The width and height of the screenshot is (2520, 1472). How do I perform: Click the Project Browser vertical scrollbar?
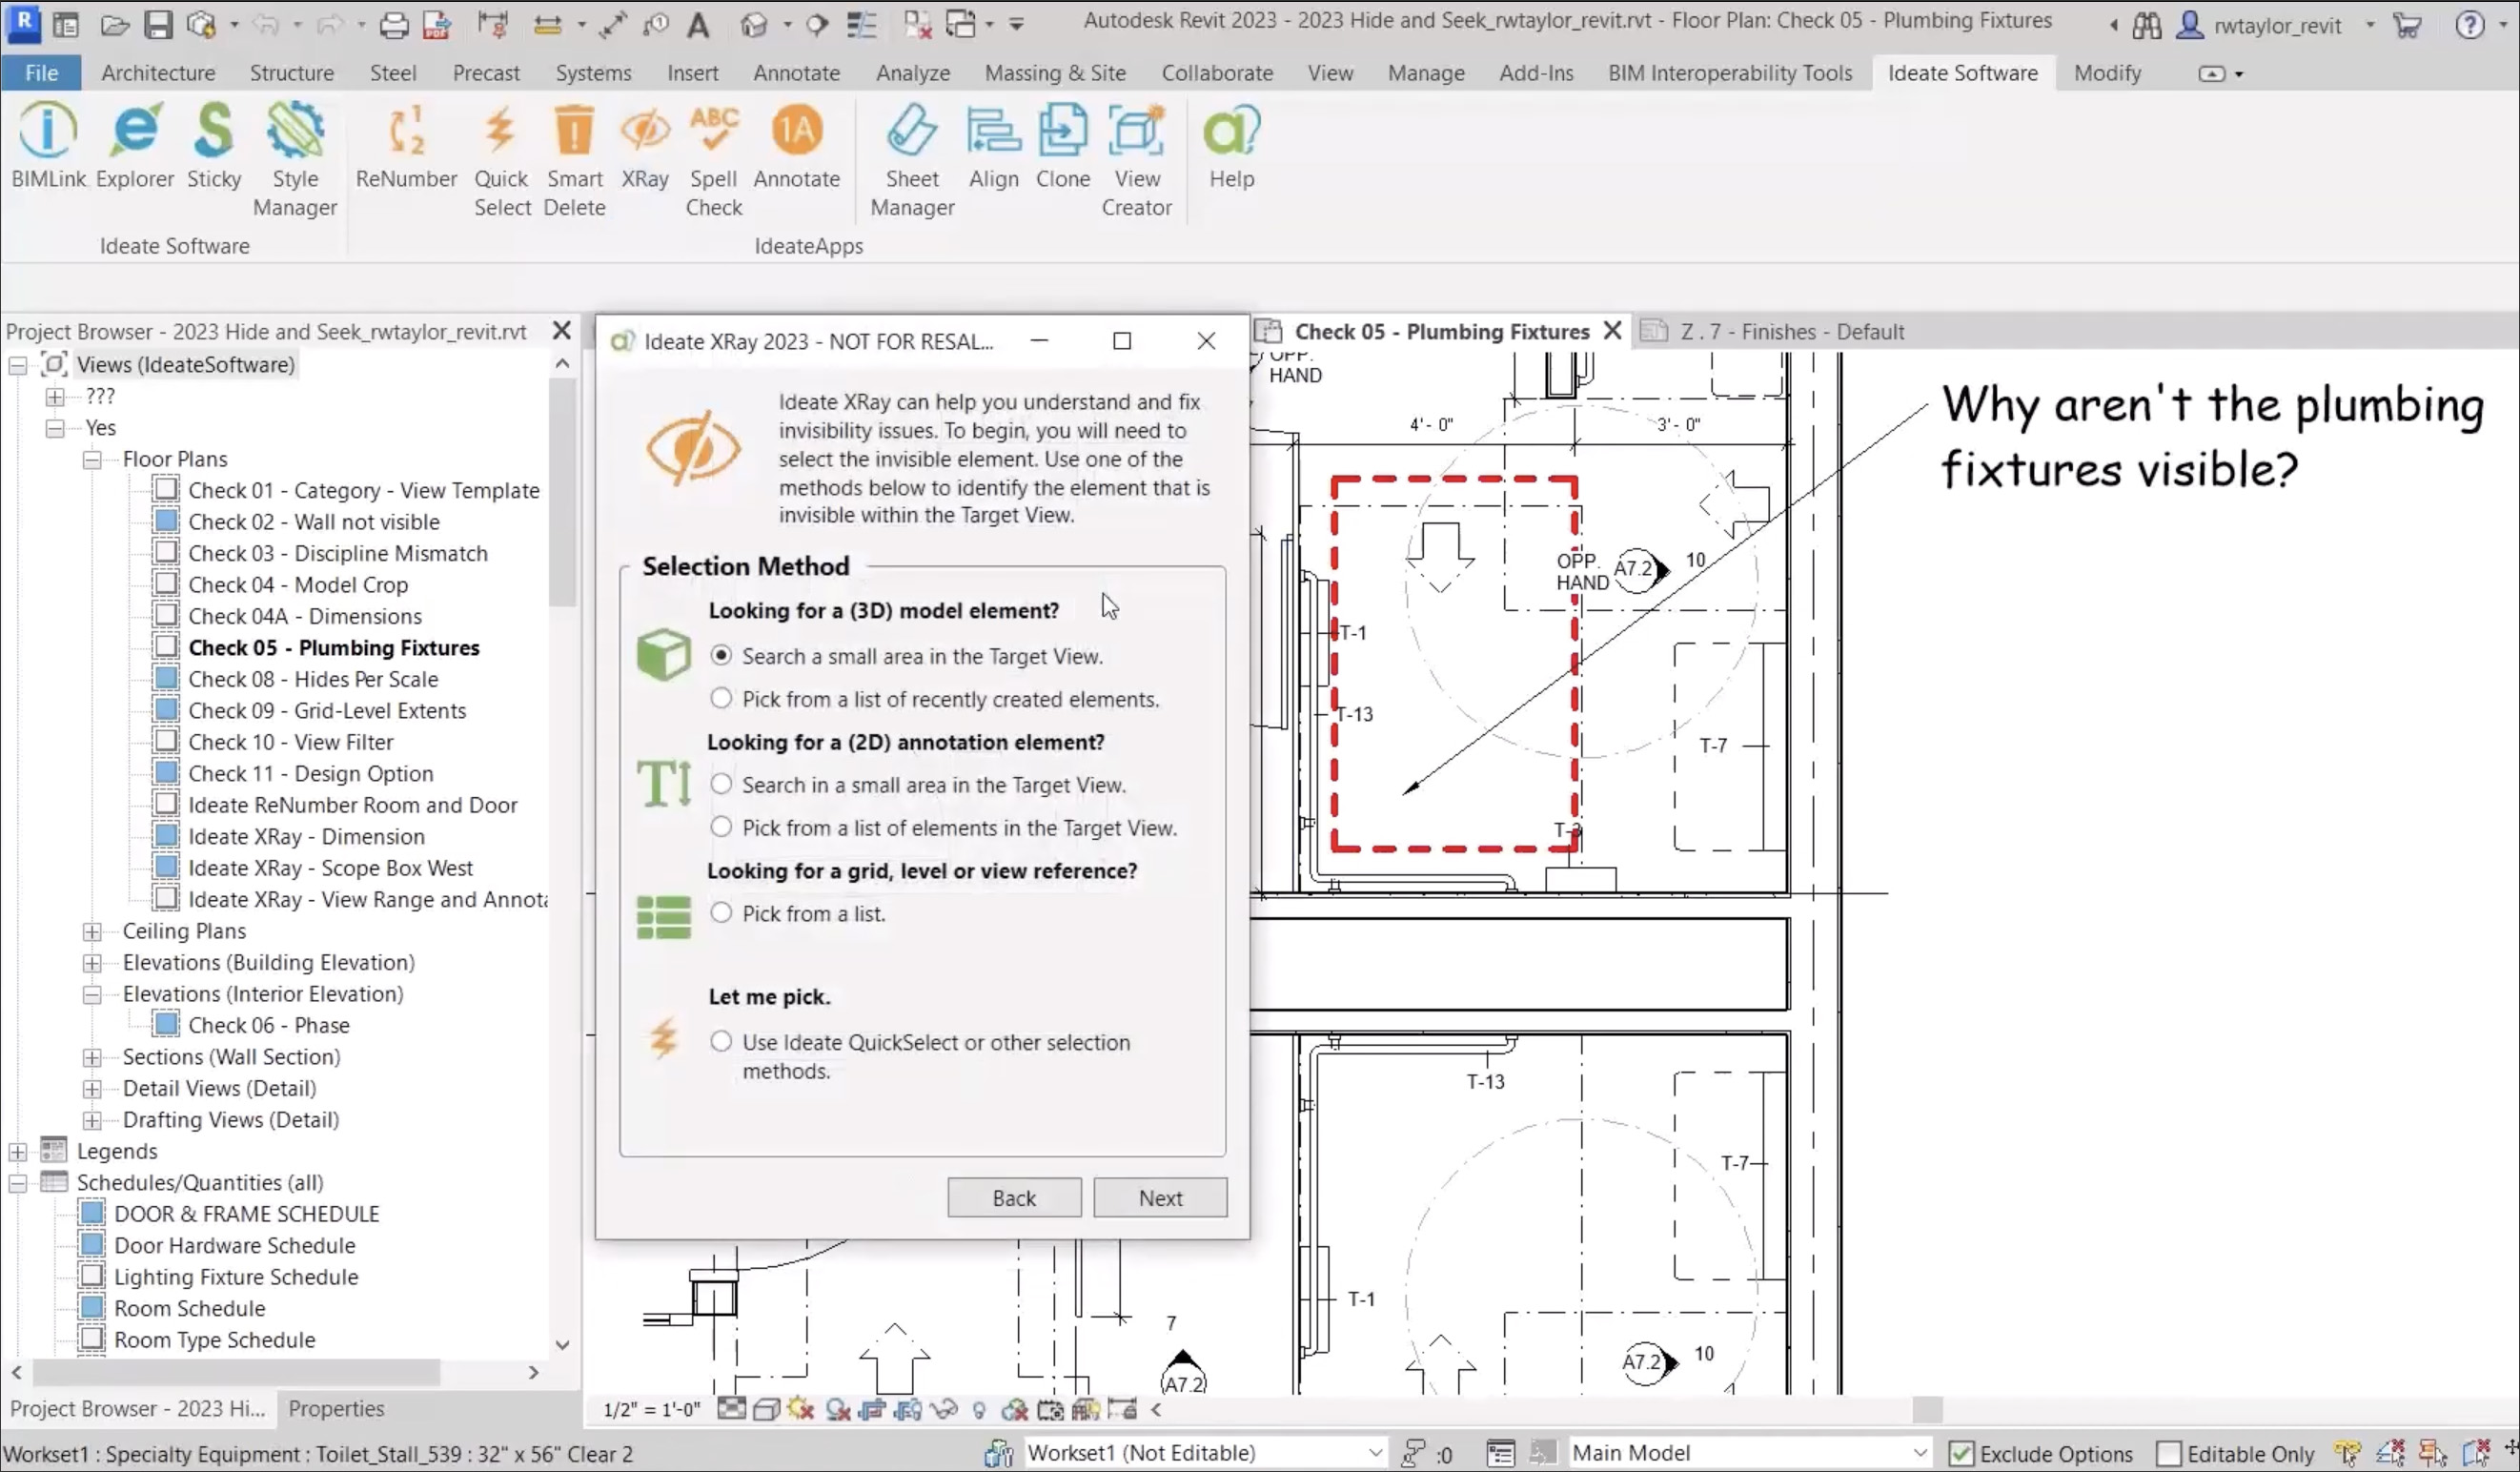pyautogui.click(x=563, y=490)
